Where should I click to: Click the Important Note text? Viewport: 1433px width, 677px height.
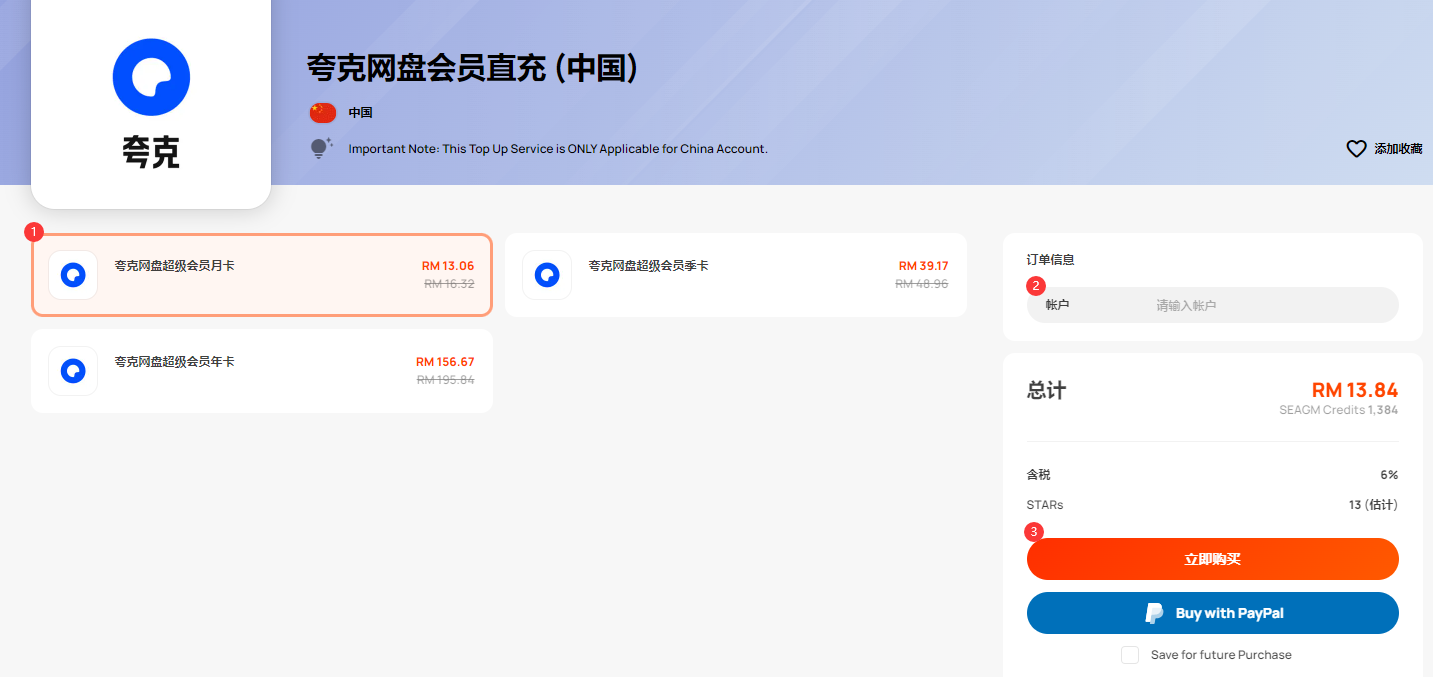point(558,149)
